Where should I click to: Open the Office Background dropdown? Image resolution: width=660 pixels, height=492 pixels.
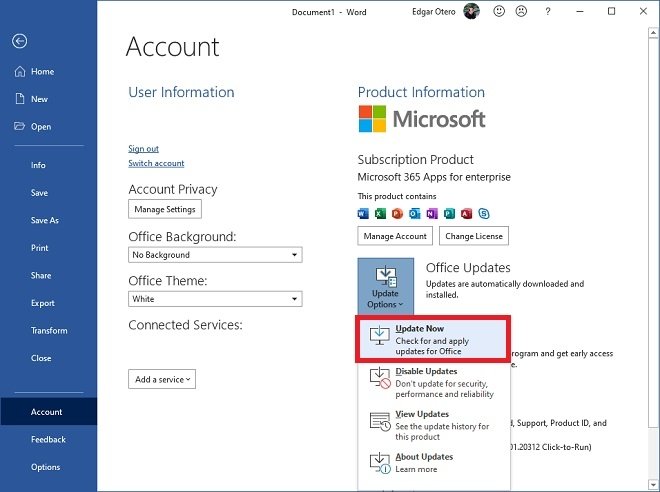(215, 255)
